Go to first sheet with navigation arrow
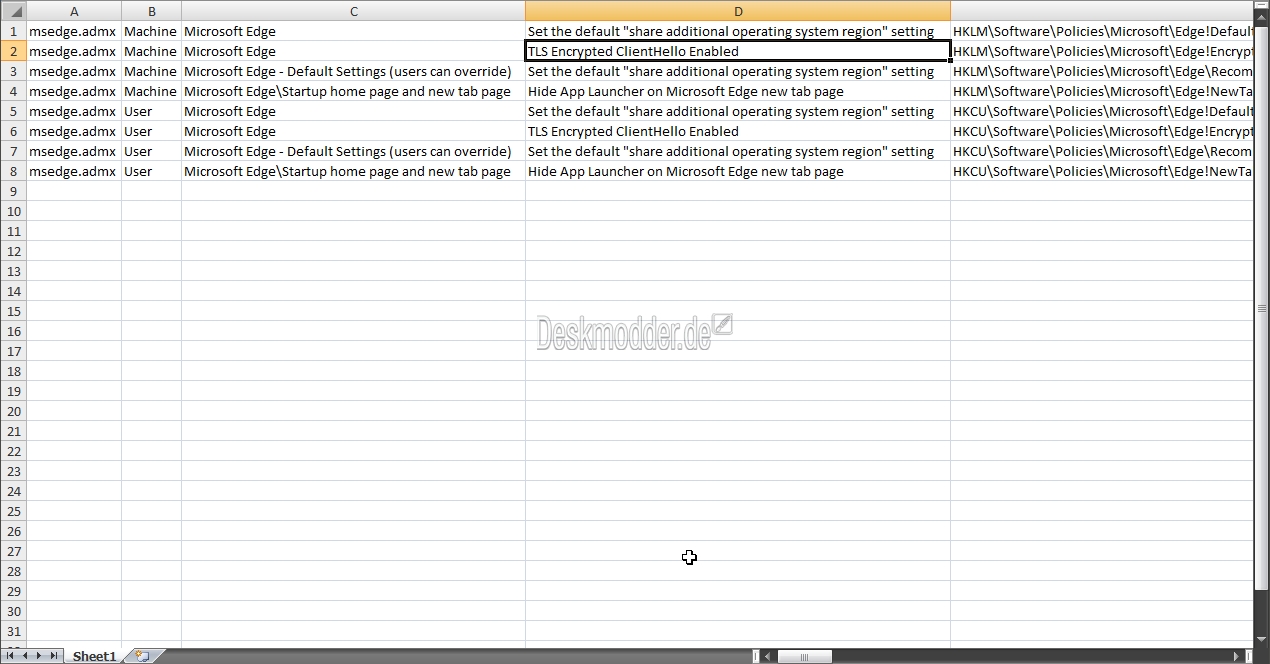 (12, 656)
